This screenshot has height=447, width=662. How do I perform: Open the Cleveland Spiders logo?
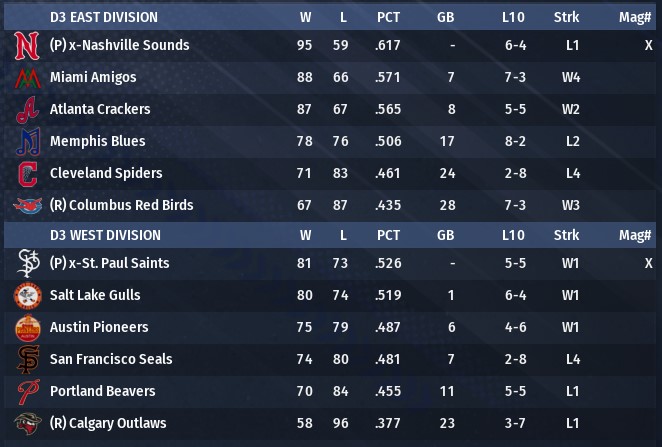pyautogui.click(x=28, y=173)
